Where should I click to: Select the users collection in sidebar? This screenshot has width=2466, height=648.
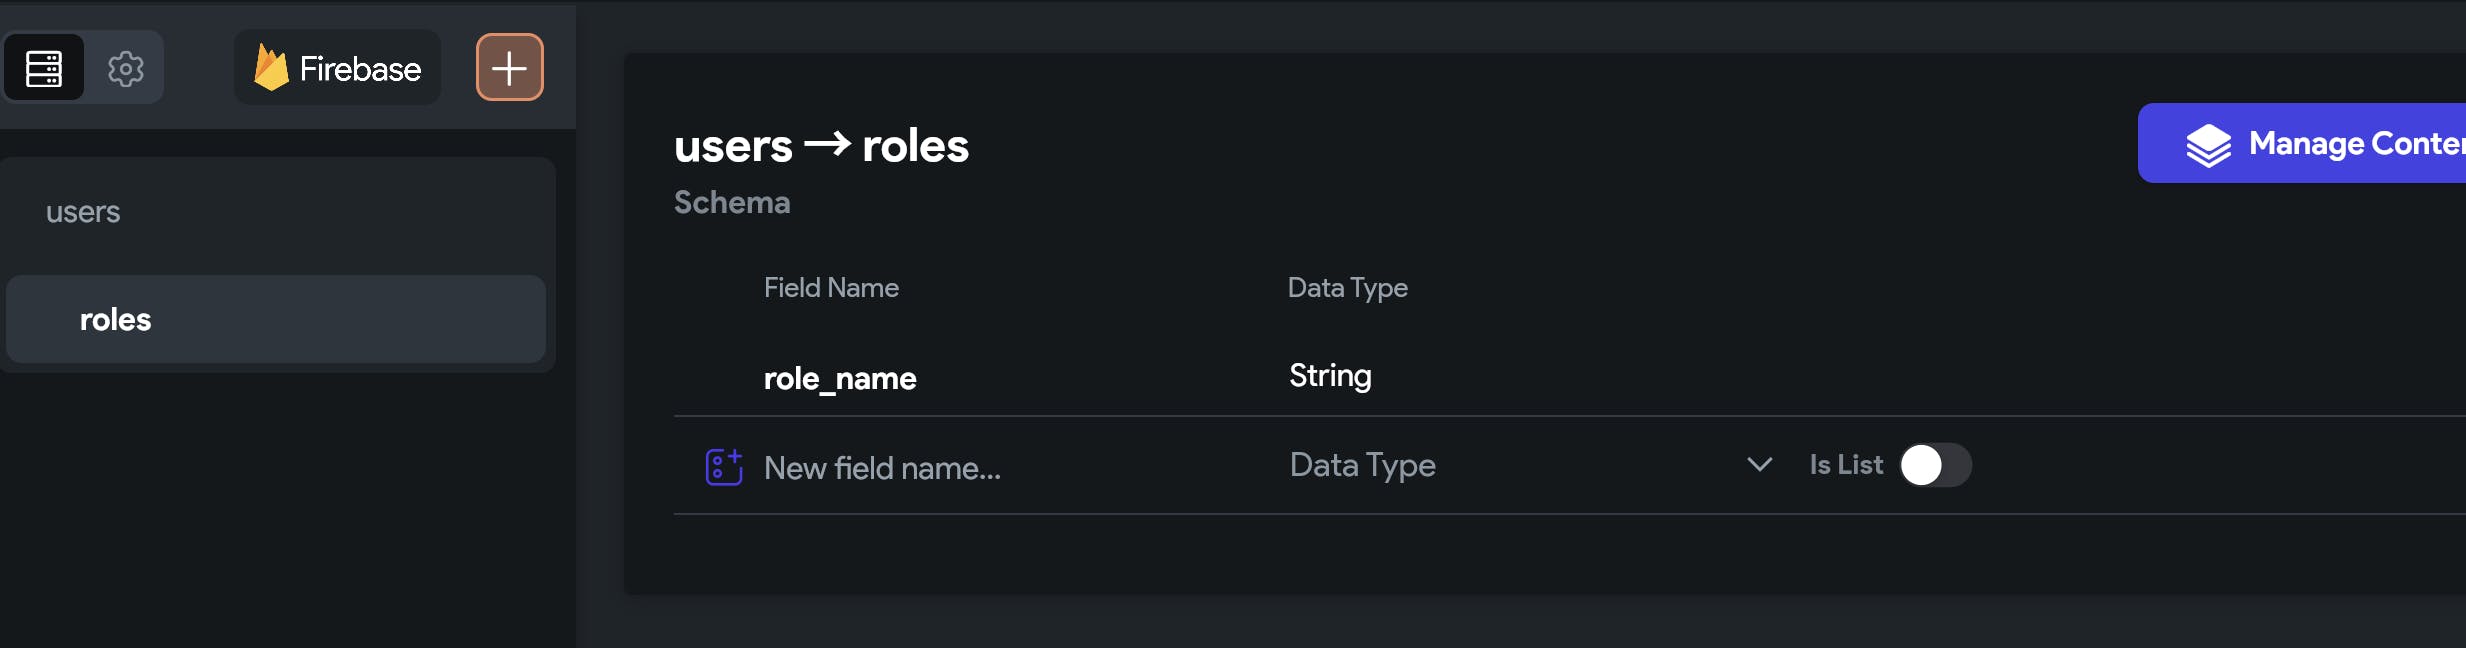83,212
